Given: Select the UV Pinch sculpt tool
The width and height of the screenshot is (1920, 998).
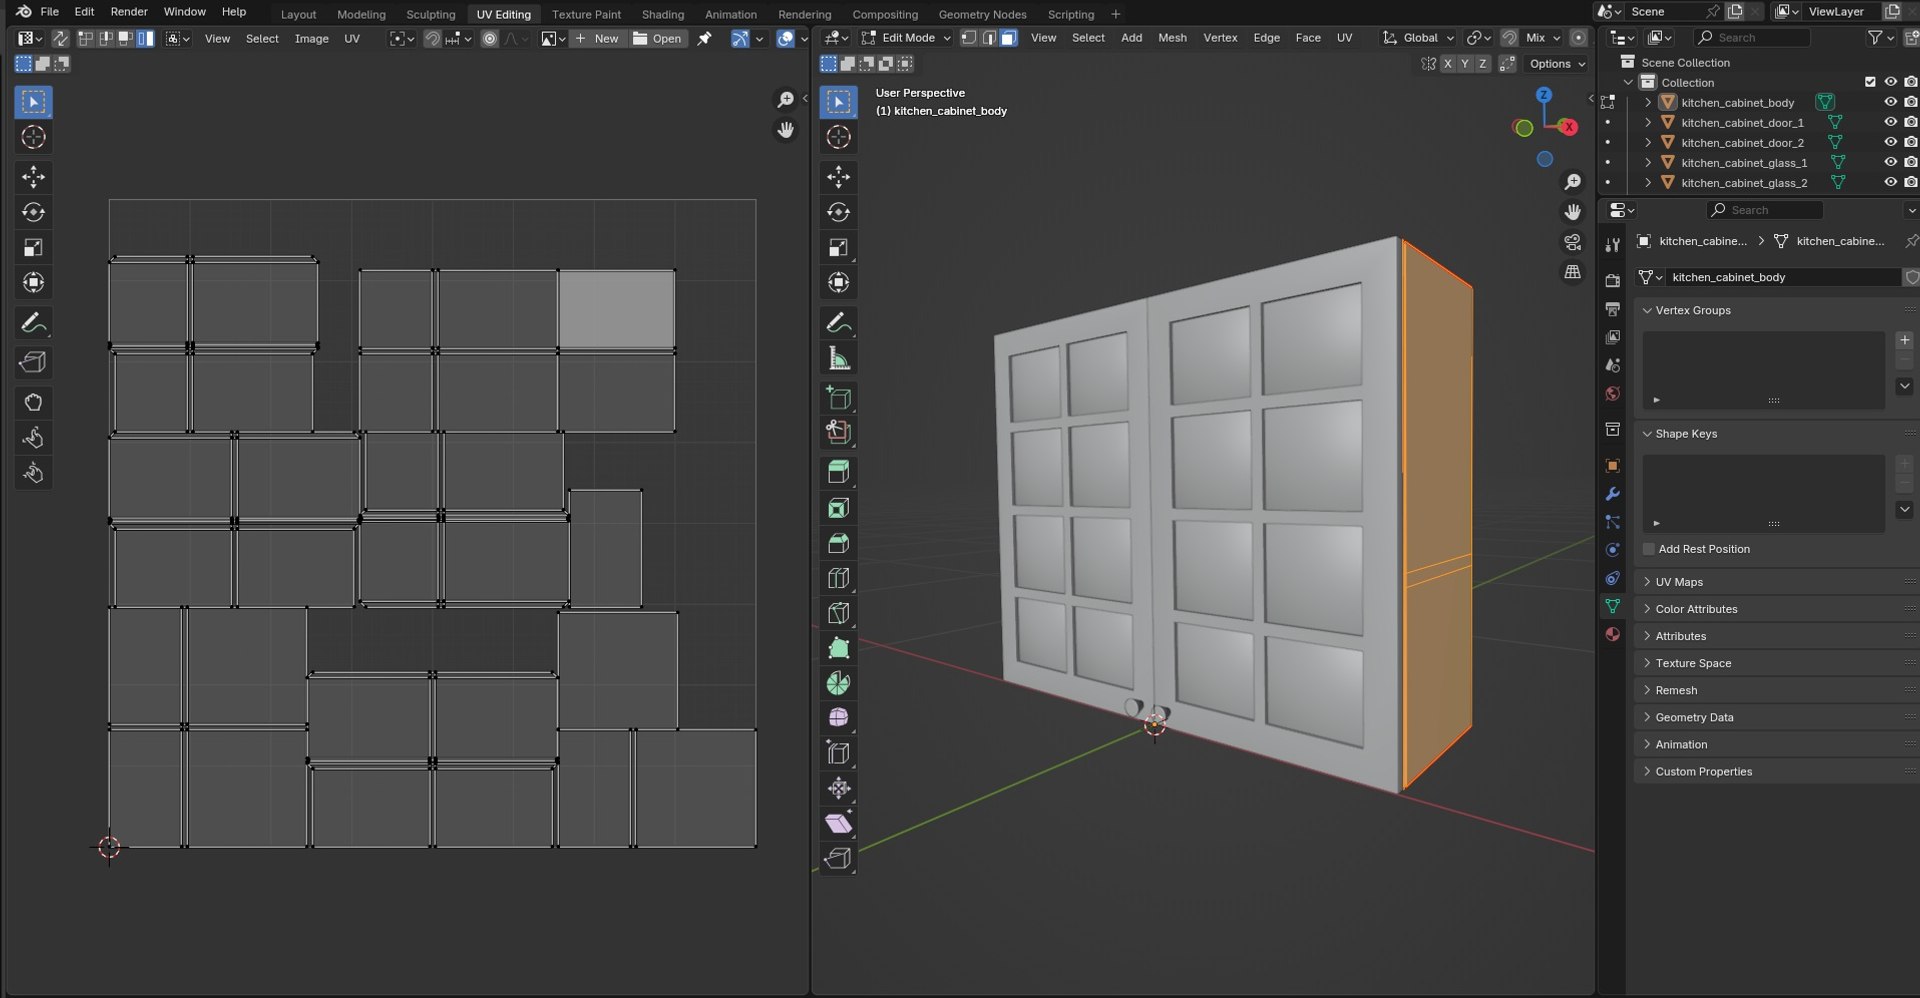Looking at the screenshot, I should (33, 472).
